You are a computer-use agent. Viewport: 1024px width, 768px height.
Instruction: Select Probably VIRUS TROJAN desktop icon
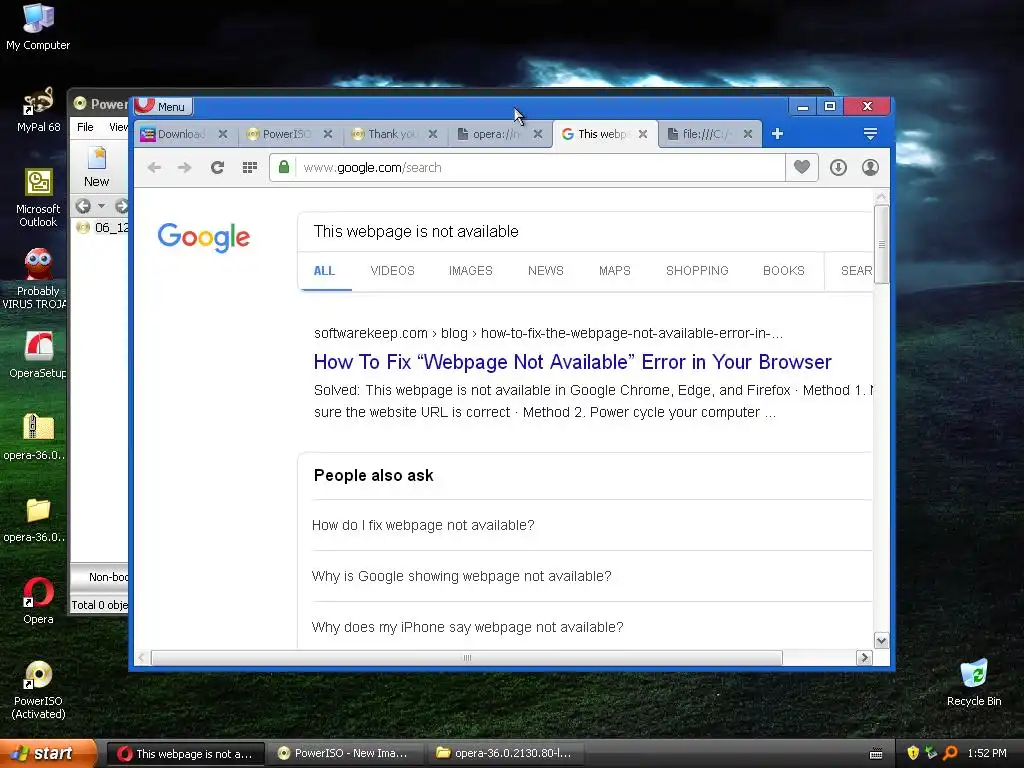tap(36, 280)
